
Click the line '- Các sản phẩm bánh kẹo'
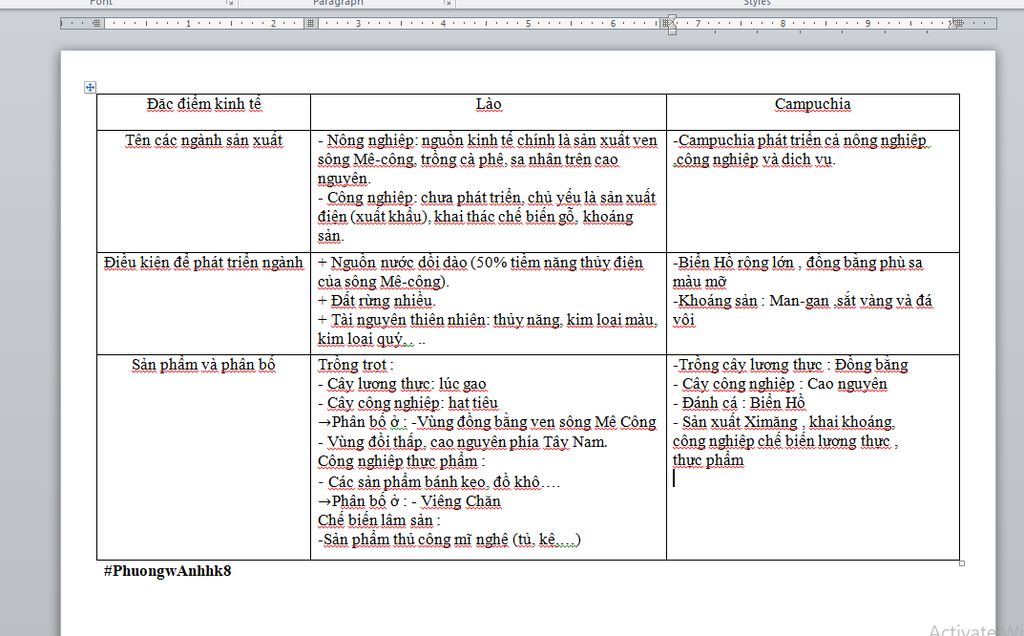[439, 482]
